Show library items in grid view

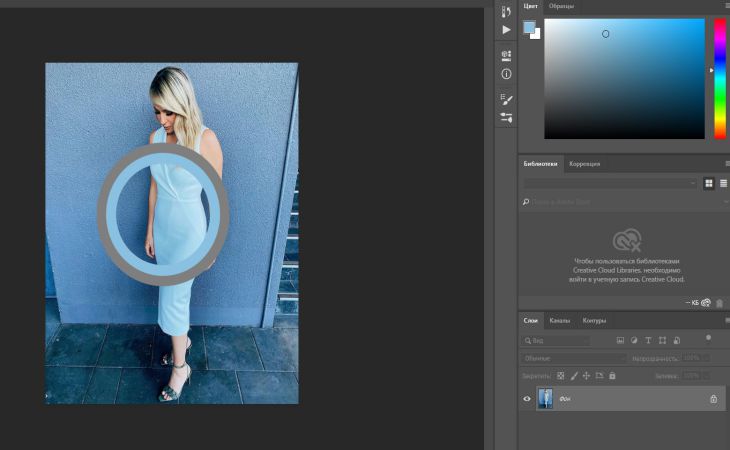point(709,183)
